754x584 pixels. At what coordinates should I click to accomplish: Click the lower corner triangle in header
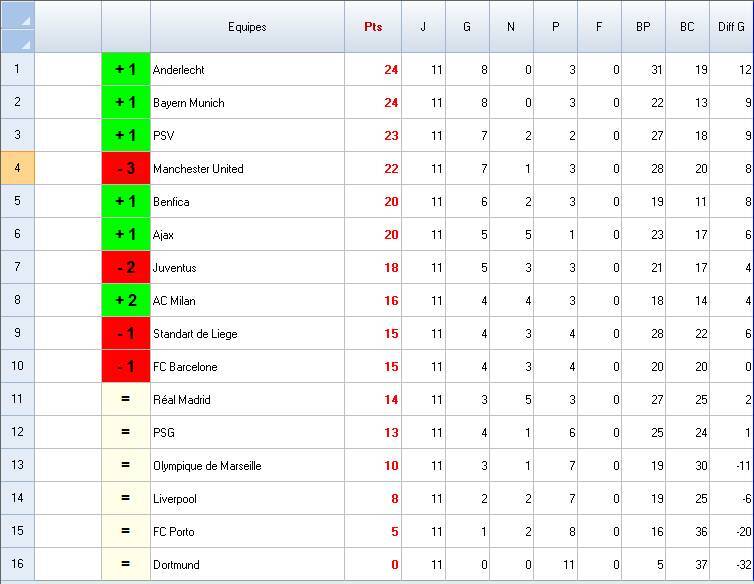18,40
